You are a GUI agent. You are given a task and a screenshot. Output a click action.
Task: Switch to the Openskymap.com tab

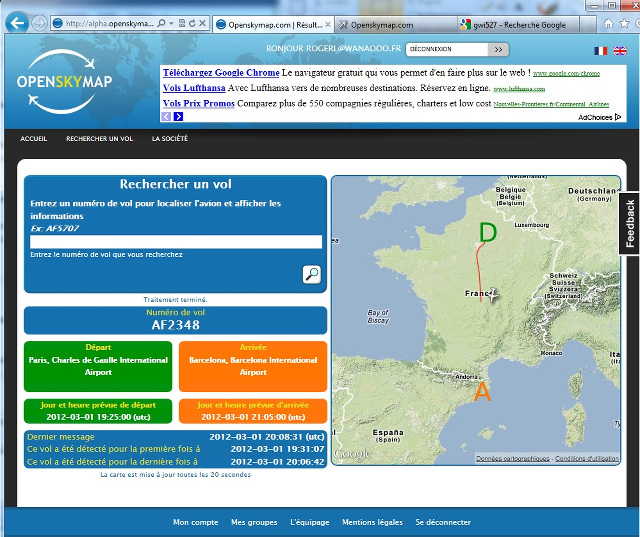tap(396, 25)
